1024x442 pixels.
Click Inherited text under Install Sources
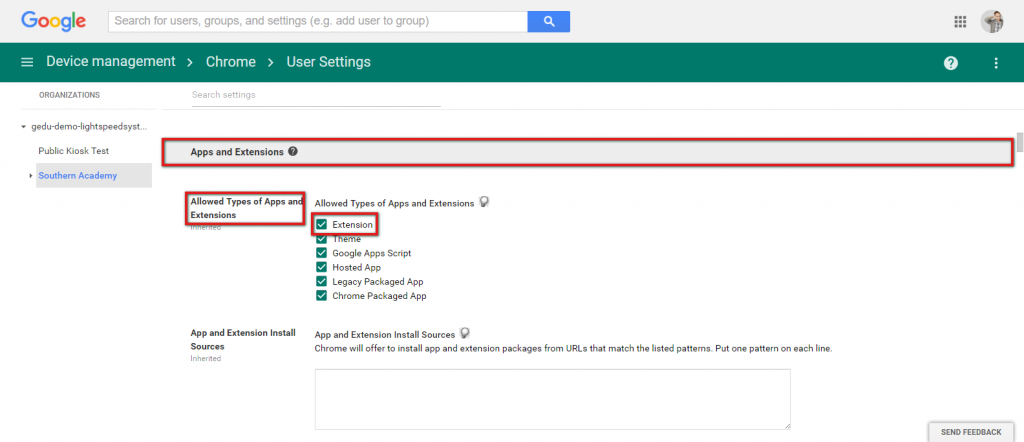click(206, 358)
